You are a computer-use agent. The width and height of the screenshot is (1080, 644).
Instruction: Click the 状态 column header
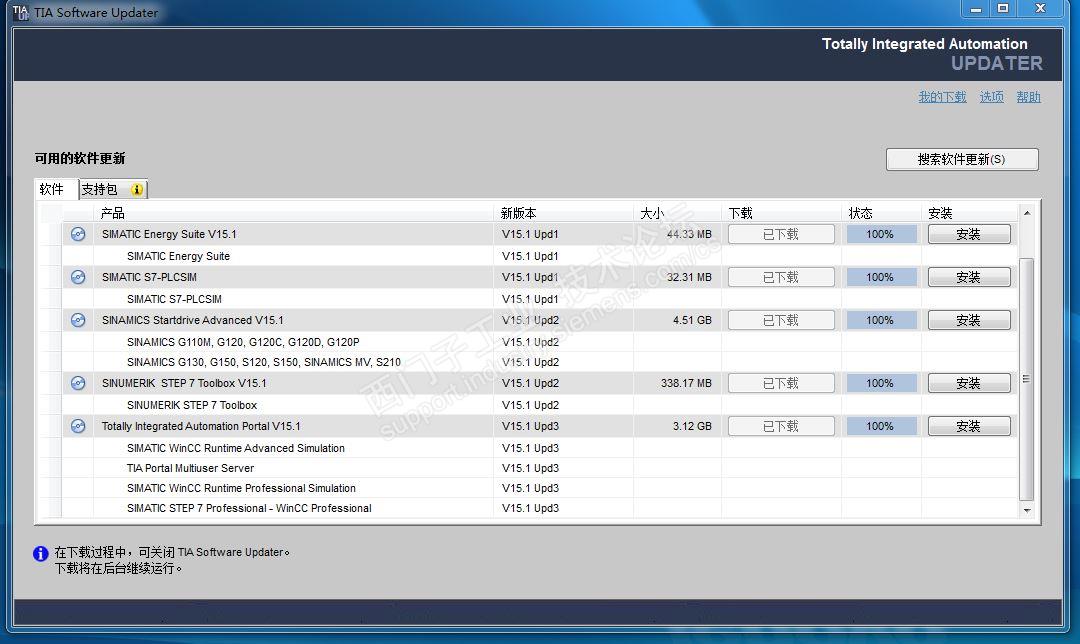tap(882, 214)
